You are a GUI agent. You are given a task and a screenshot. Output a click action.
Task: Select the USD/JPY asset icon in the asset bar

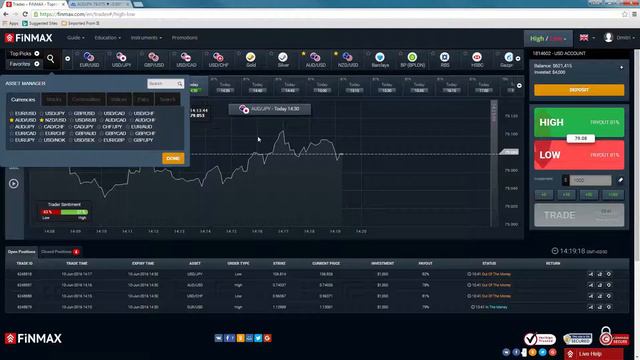(121, 57)
